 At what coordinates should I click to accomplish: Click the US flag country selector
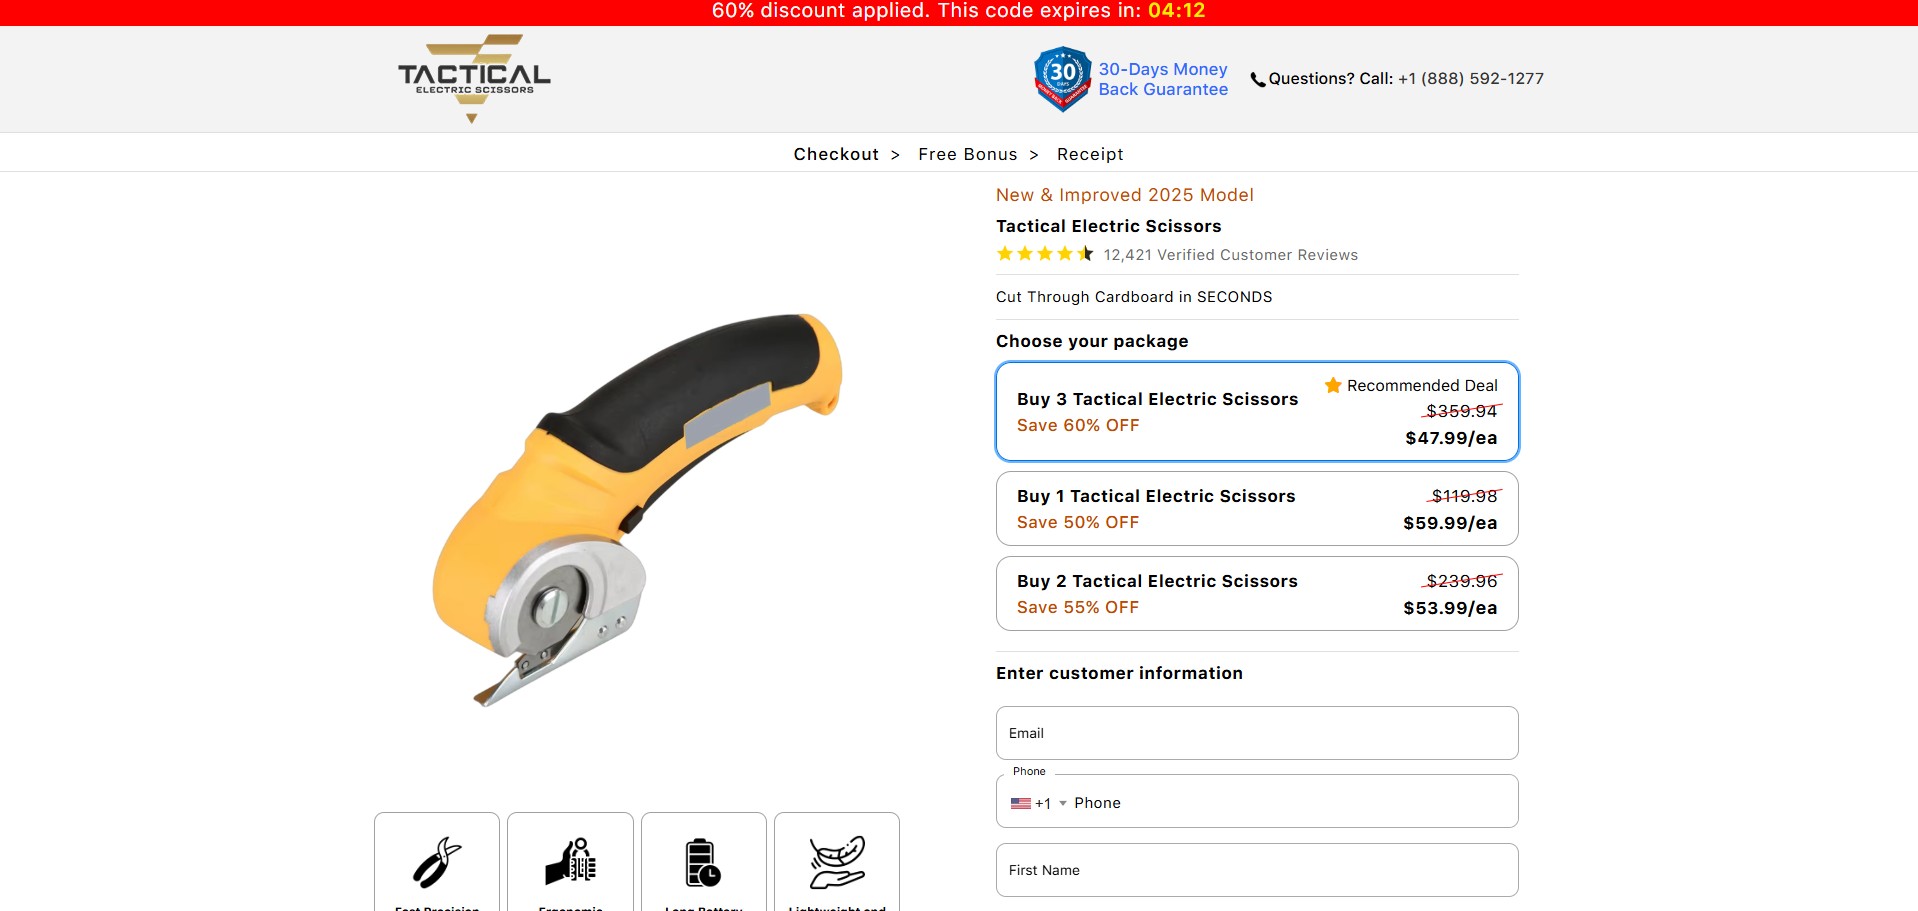(1020, 803)
